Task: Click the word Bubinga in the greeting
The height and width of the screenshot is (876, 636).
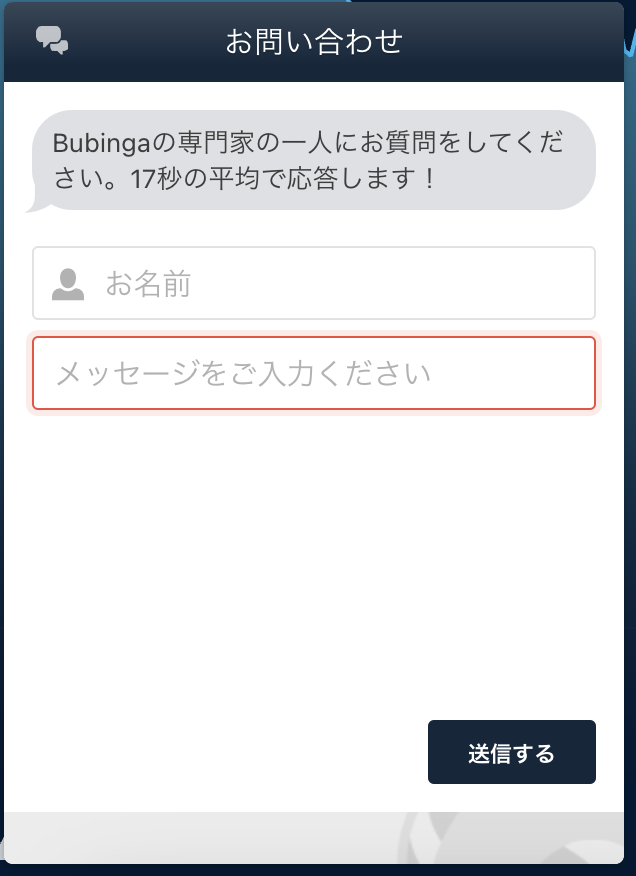Action: pos(102,144)
